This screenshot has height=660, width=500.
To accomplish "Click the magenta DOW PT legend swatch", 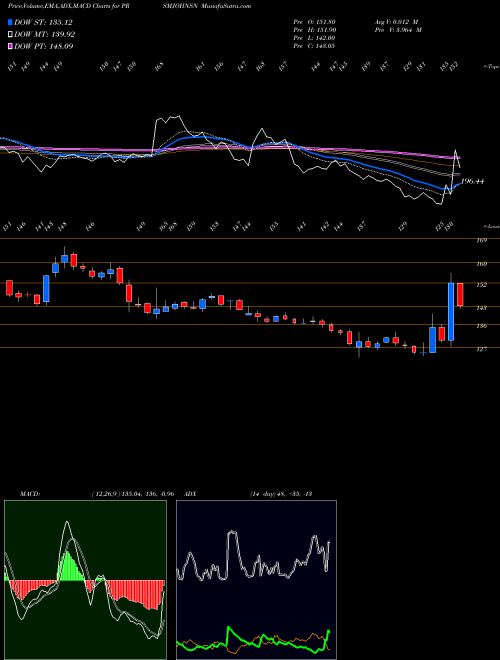I will click(10, 46).
